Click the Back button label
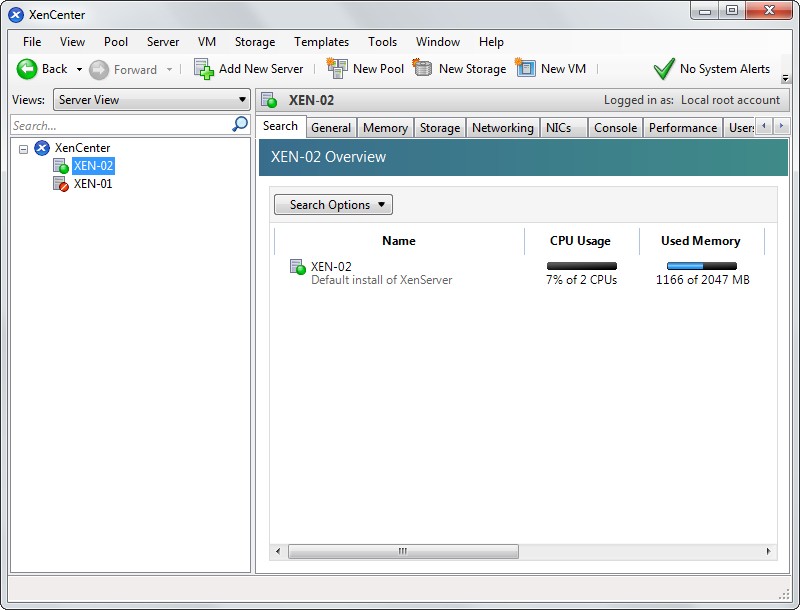The image size is (800, 610). (55, 69)
